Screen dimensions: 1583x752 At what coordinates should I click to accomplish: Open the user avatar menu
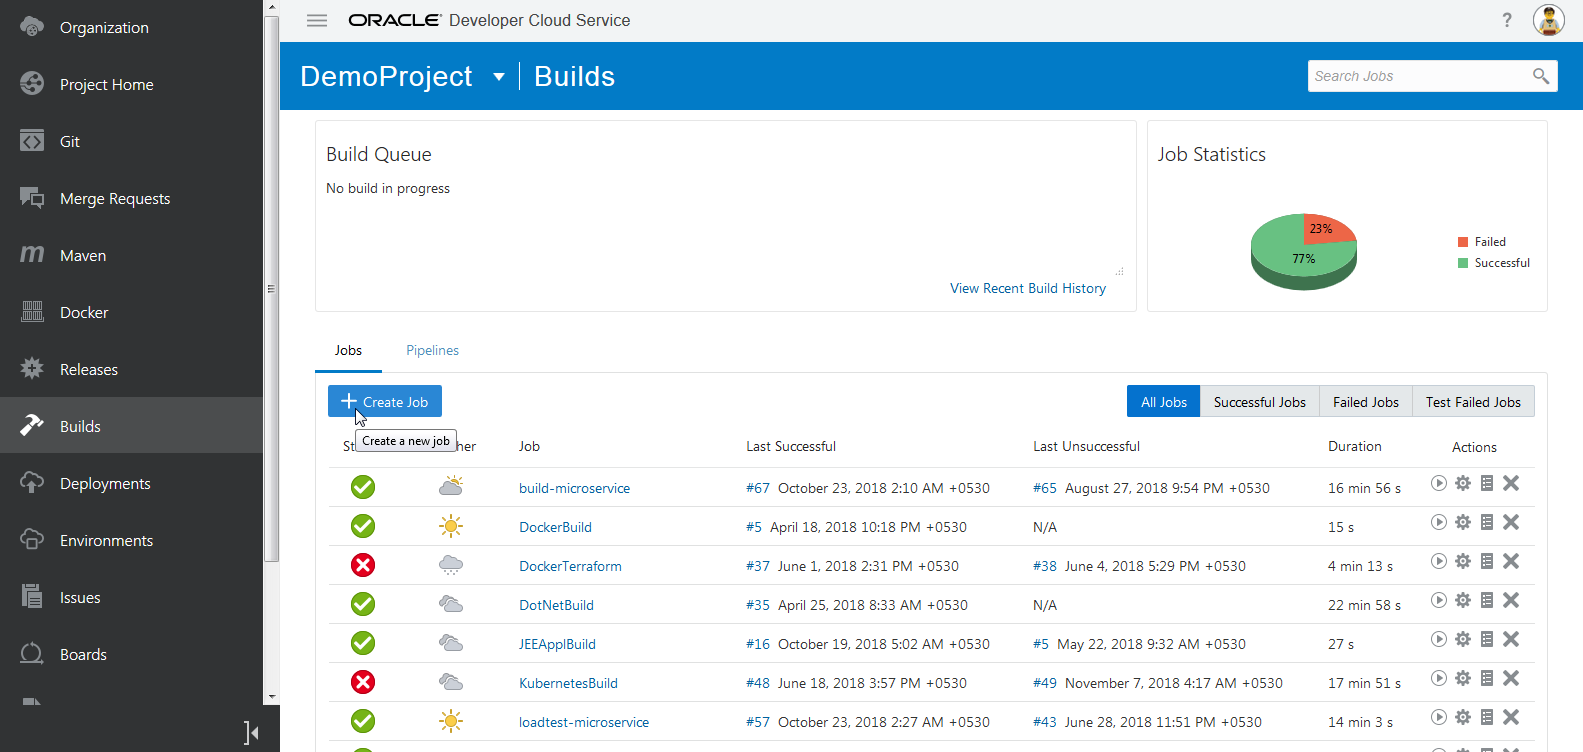tap(1548, 20)
